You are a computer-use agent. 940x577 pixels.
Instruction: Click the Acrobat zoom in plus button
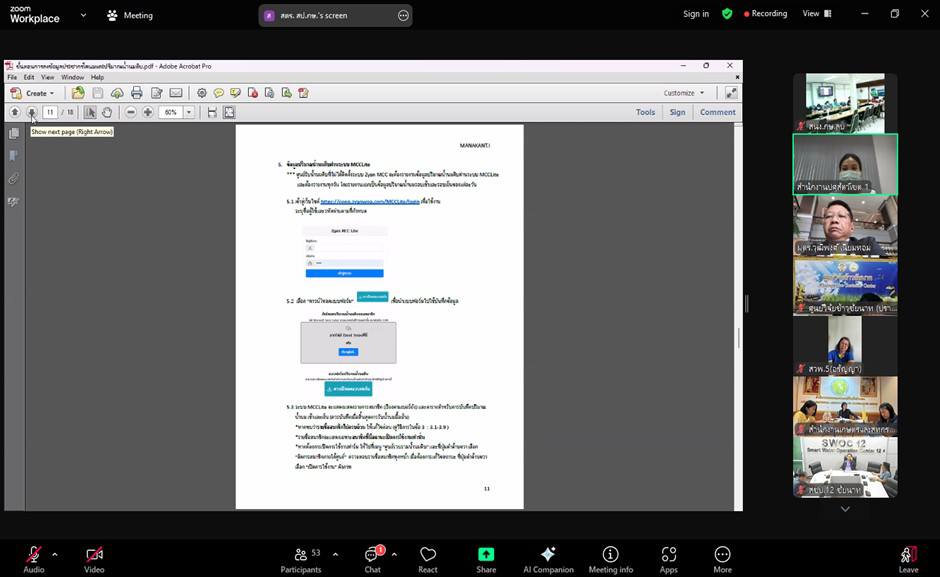[x=148, y=112]
